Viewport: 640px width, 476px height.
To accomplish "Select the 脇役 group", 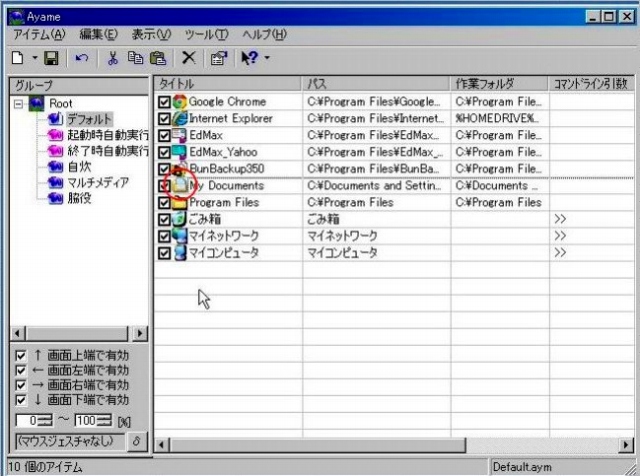I will (x=80, y=198).
